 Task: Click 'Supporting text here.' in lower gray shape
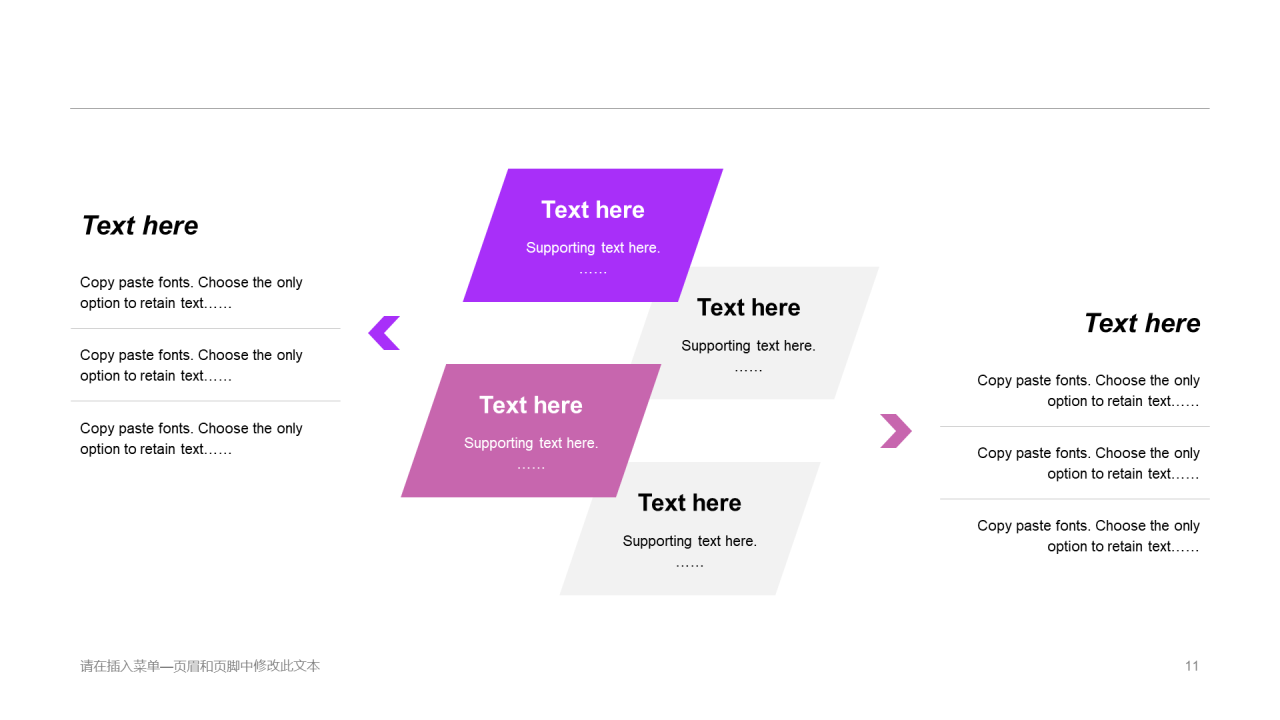pyautogui.click(x=690, y=541)
